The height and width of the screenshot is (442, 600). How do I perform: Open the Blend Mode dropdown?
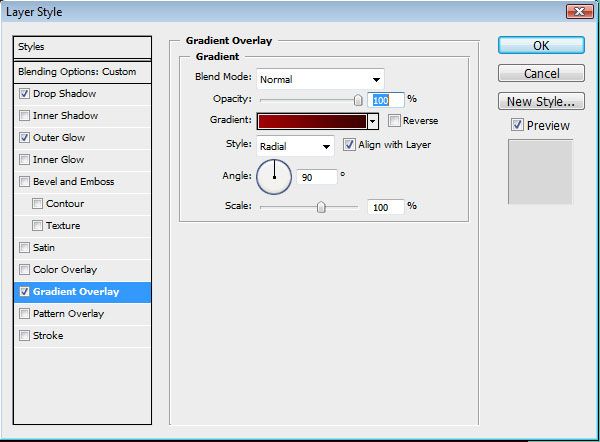tap(320, 79)
